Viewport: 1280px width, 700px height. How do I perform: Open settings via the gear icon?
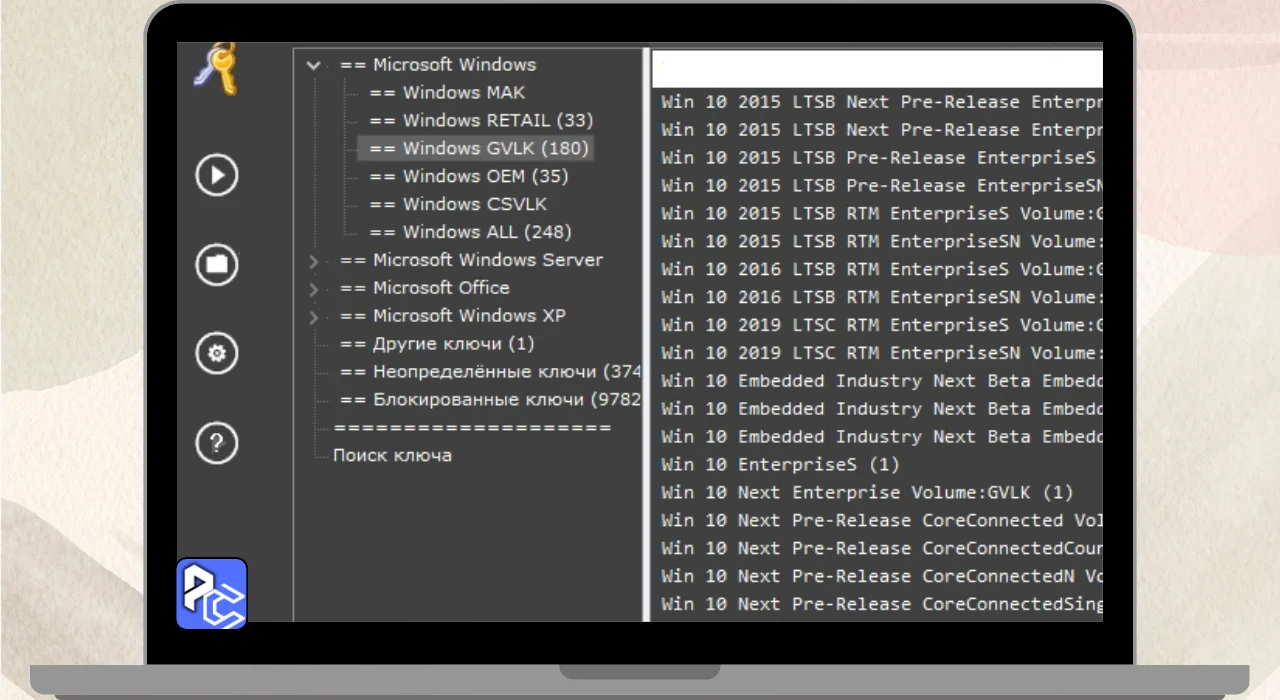216,353
